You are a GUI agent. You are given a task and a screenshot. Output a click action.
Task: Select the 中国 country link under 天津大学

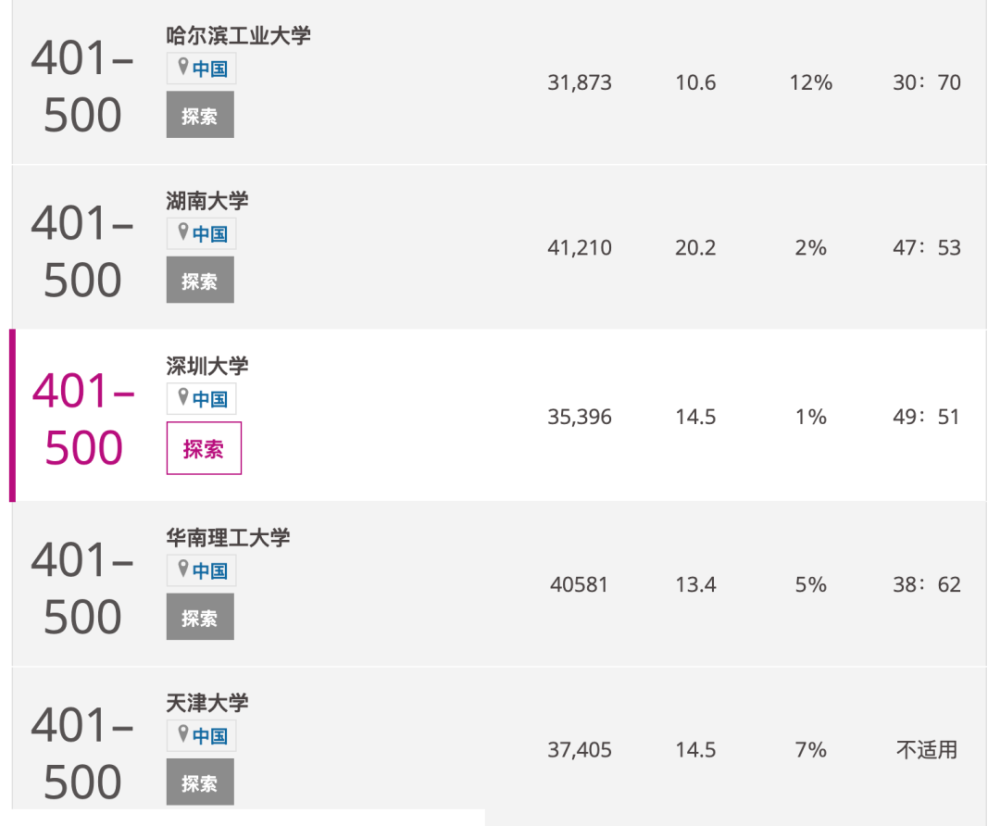pos(210,736)
